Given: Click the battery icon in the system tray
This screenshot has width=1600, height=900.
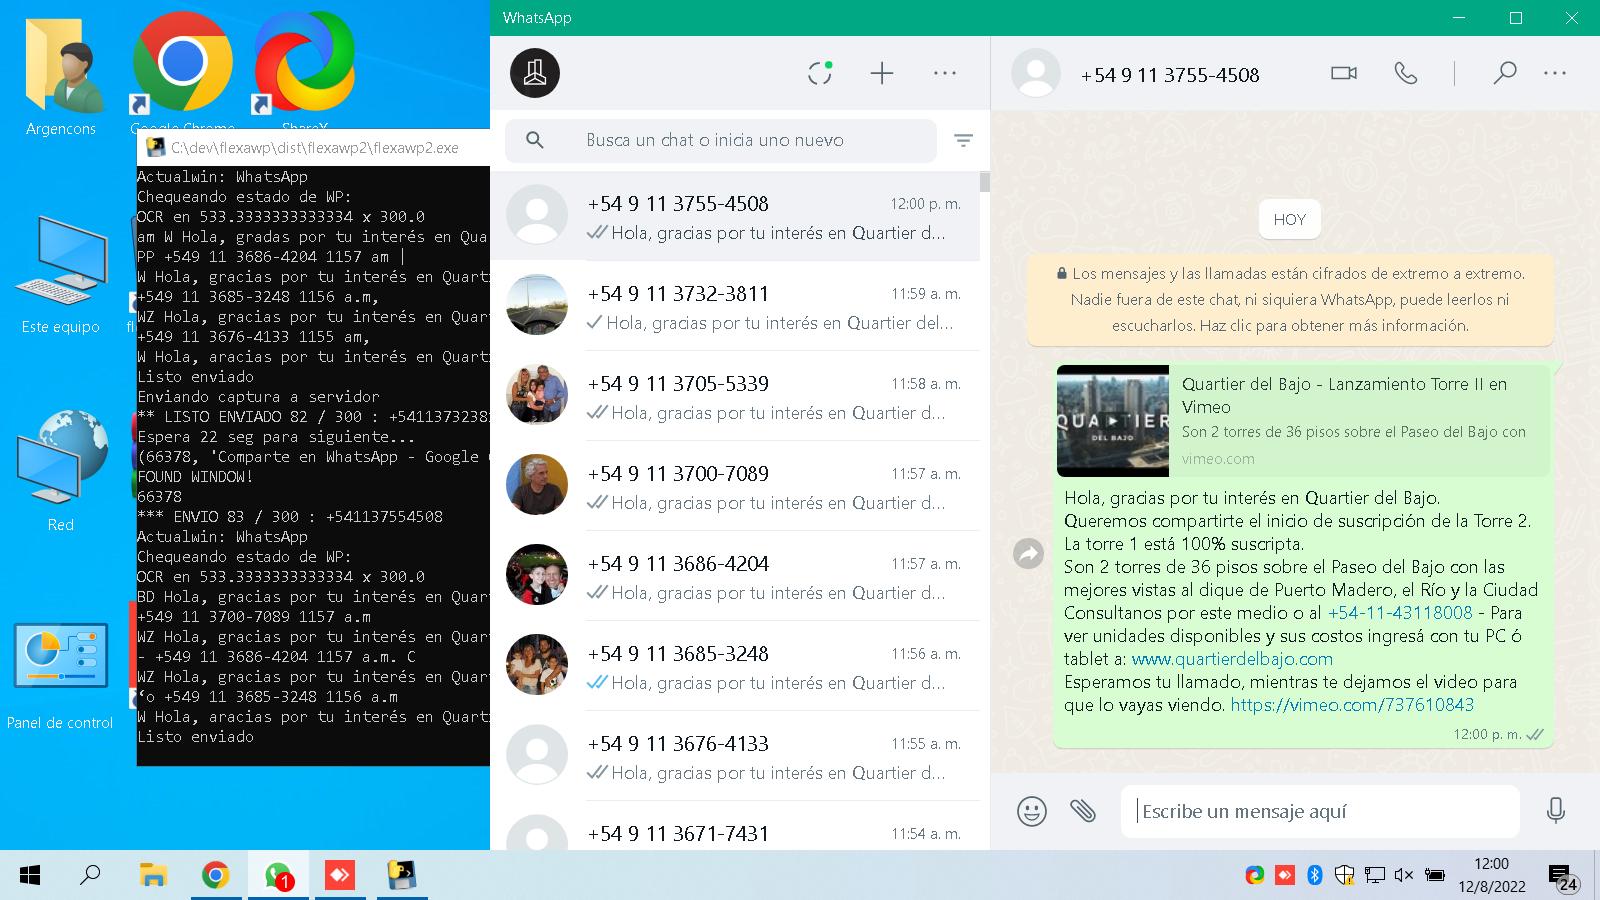Looking at the screenshot, I should coord(1434,875).
